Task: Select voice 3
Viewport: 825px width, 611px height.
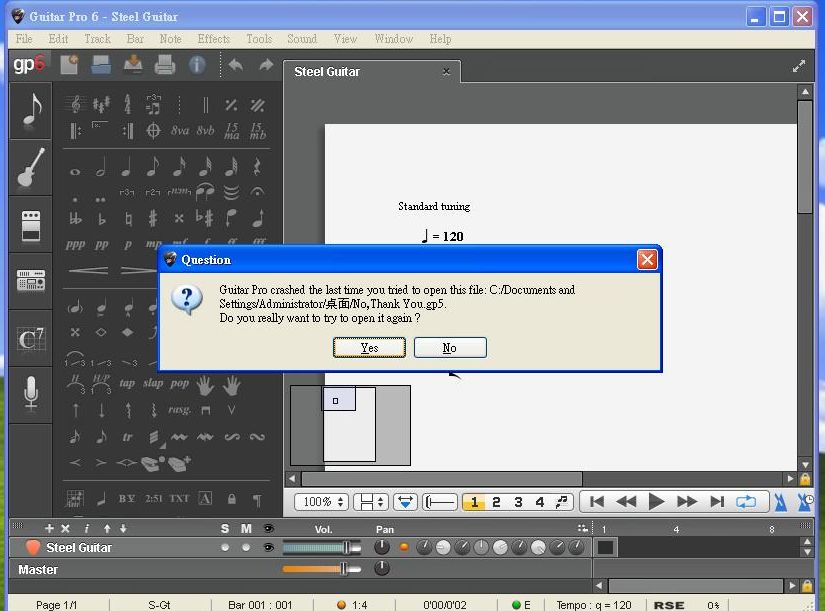Action: coord(518,502)
